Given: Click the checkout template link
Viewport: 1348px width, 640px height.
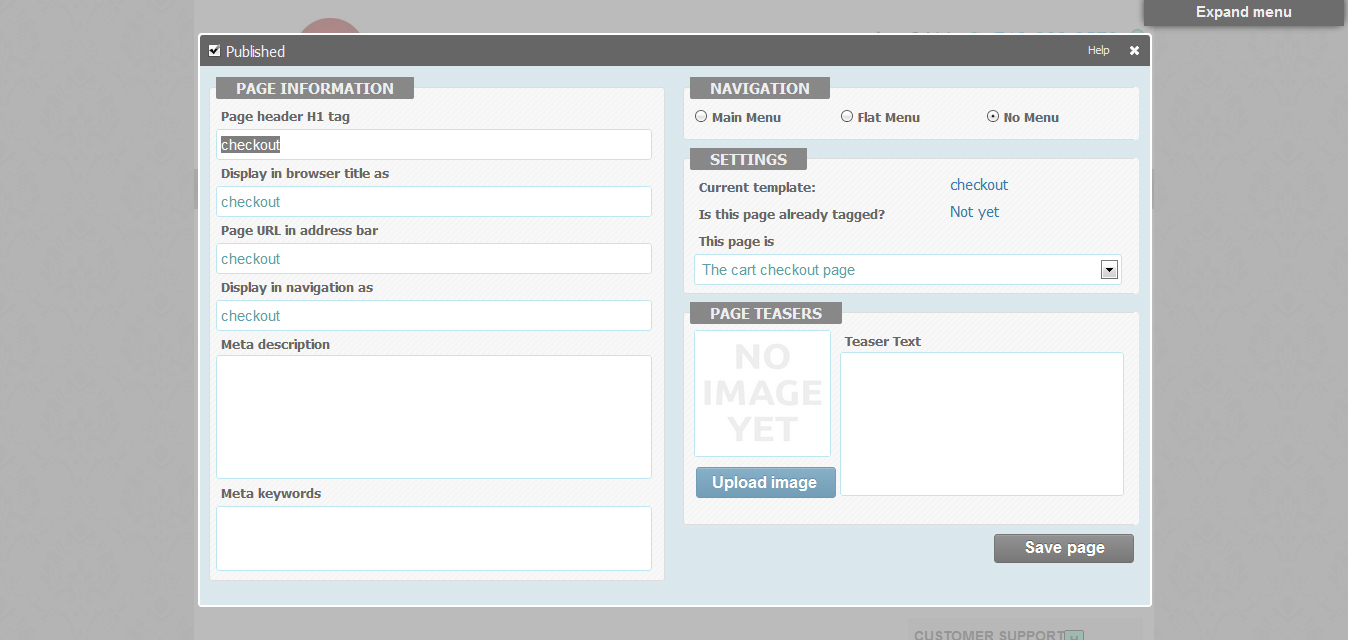Looking at the screenshot, I should coord(978,185).
